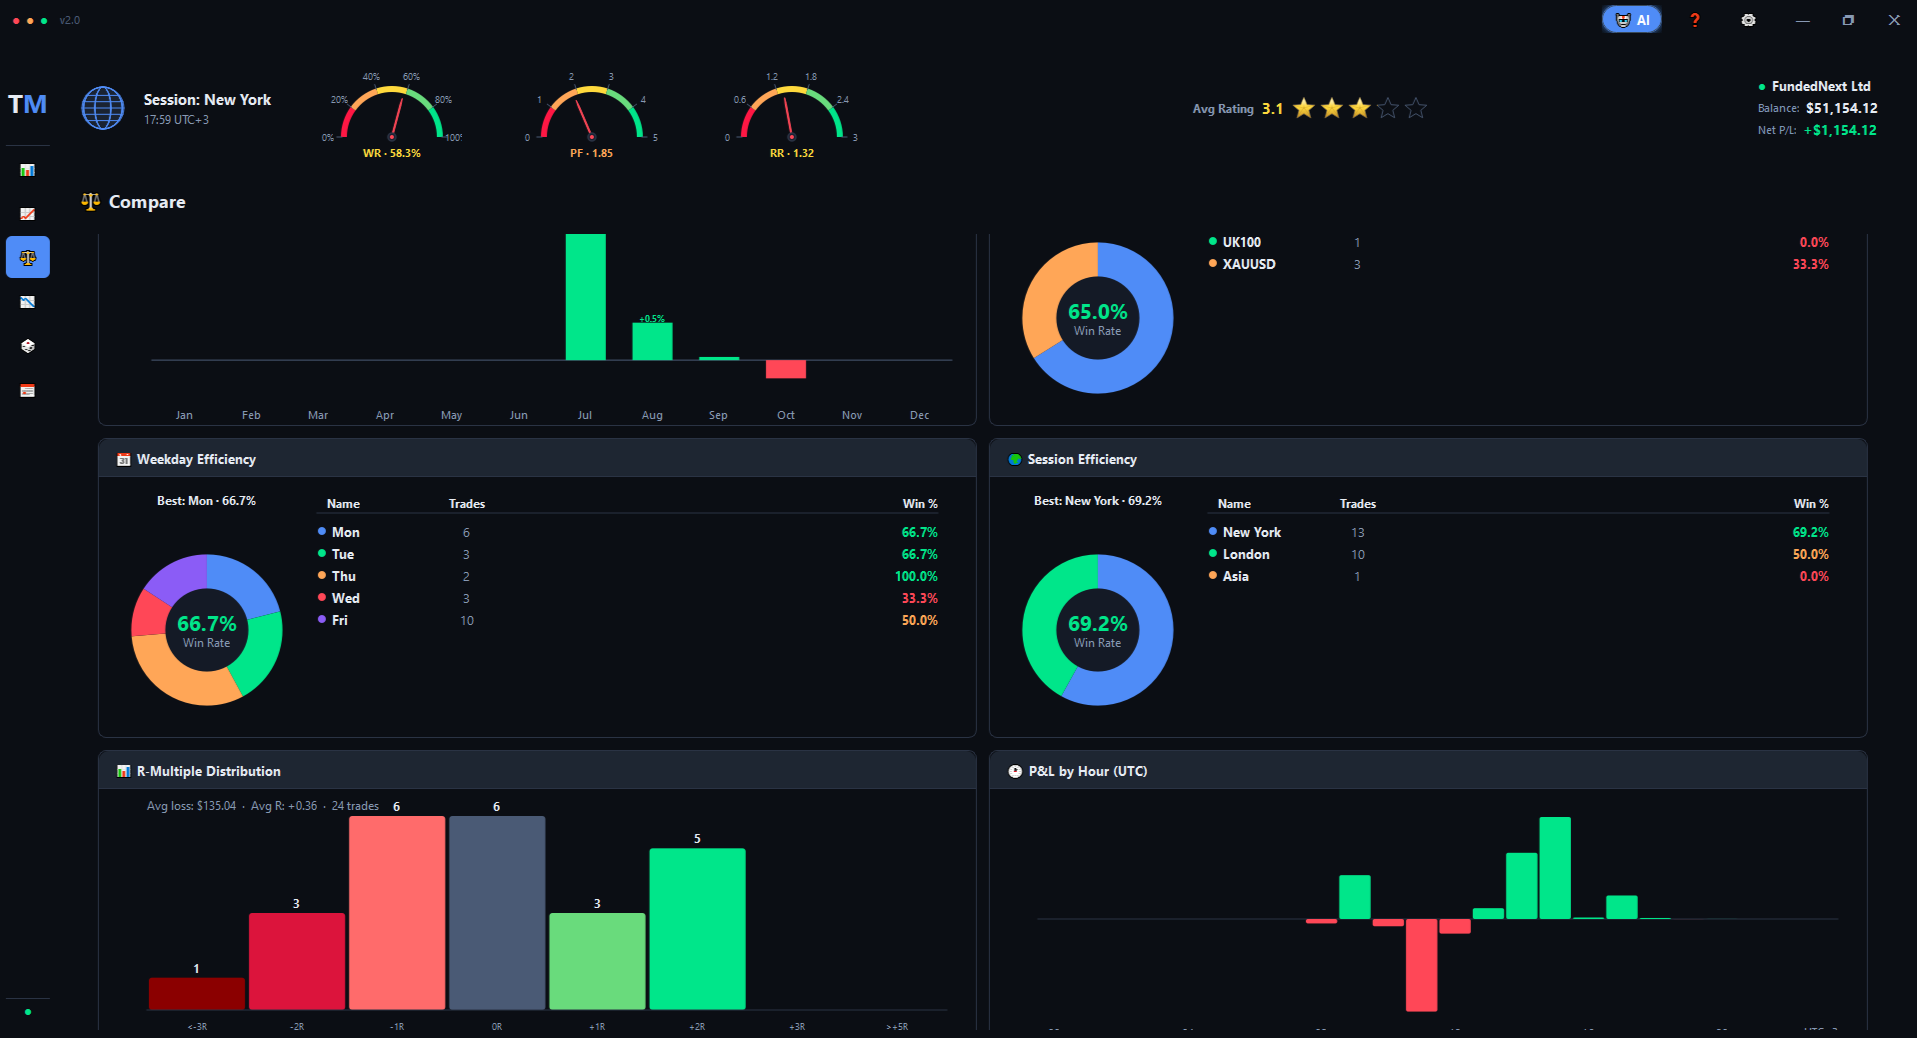Open the red question mark help

pyautogui.click(x=1694, y=20)
